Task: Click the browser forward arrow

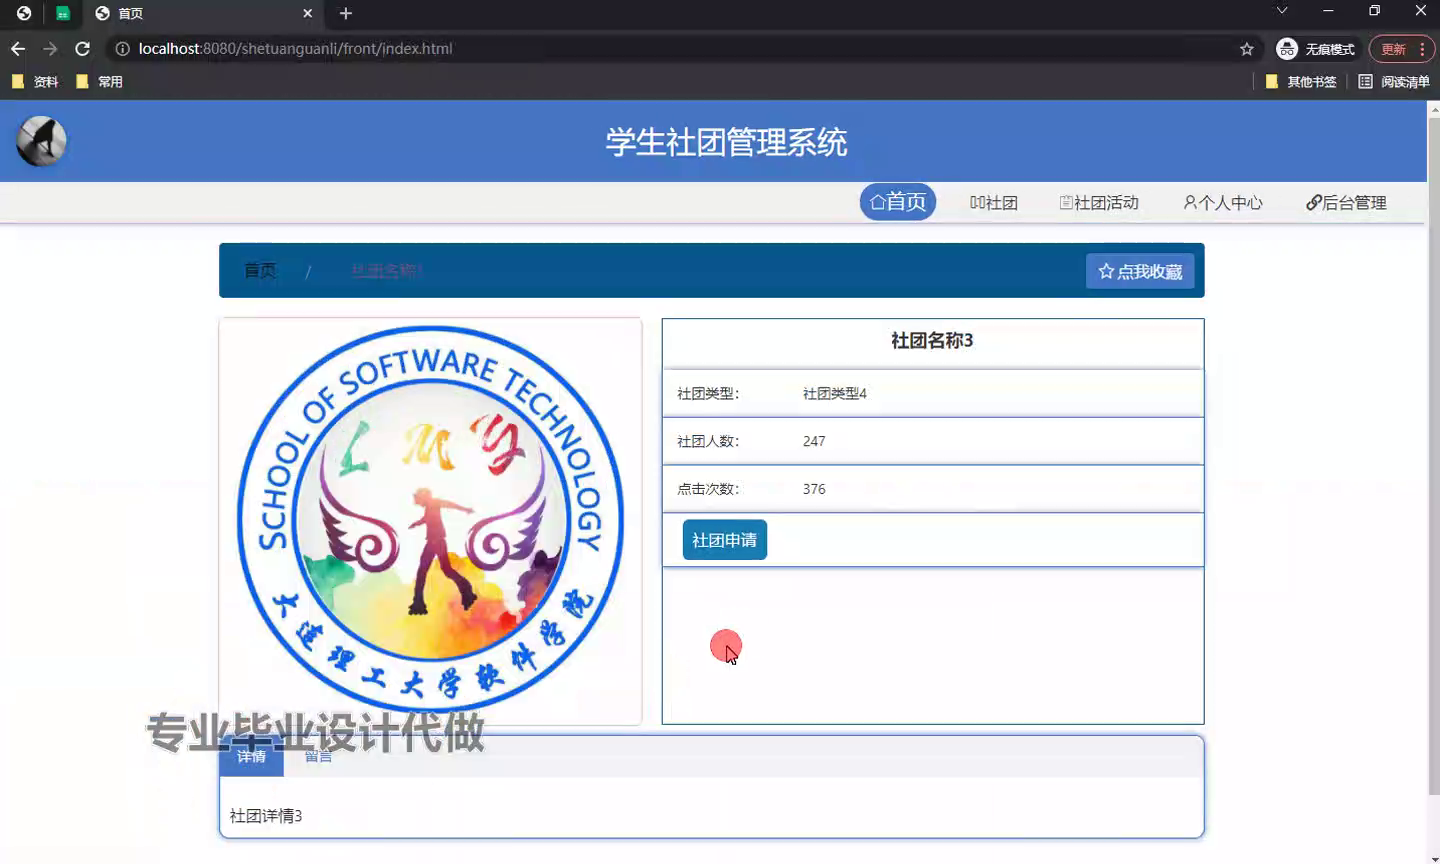Action: 50,48
